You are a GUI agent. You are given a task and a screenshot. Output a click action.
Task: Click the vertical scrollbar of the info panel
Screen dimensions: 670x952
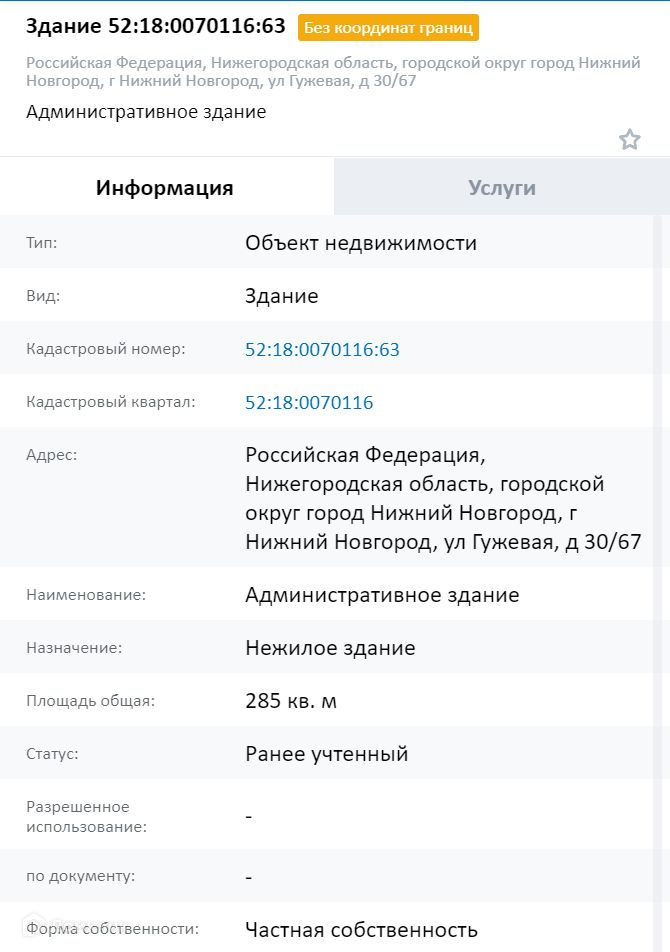coord(660,500)
